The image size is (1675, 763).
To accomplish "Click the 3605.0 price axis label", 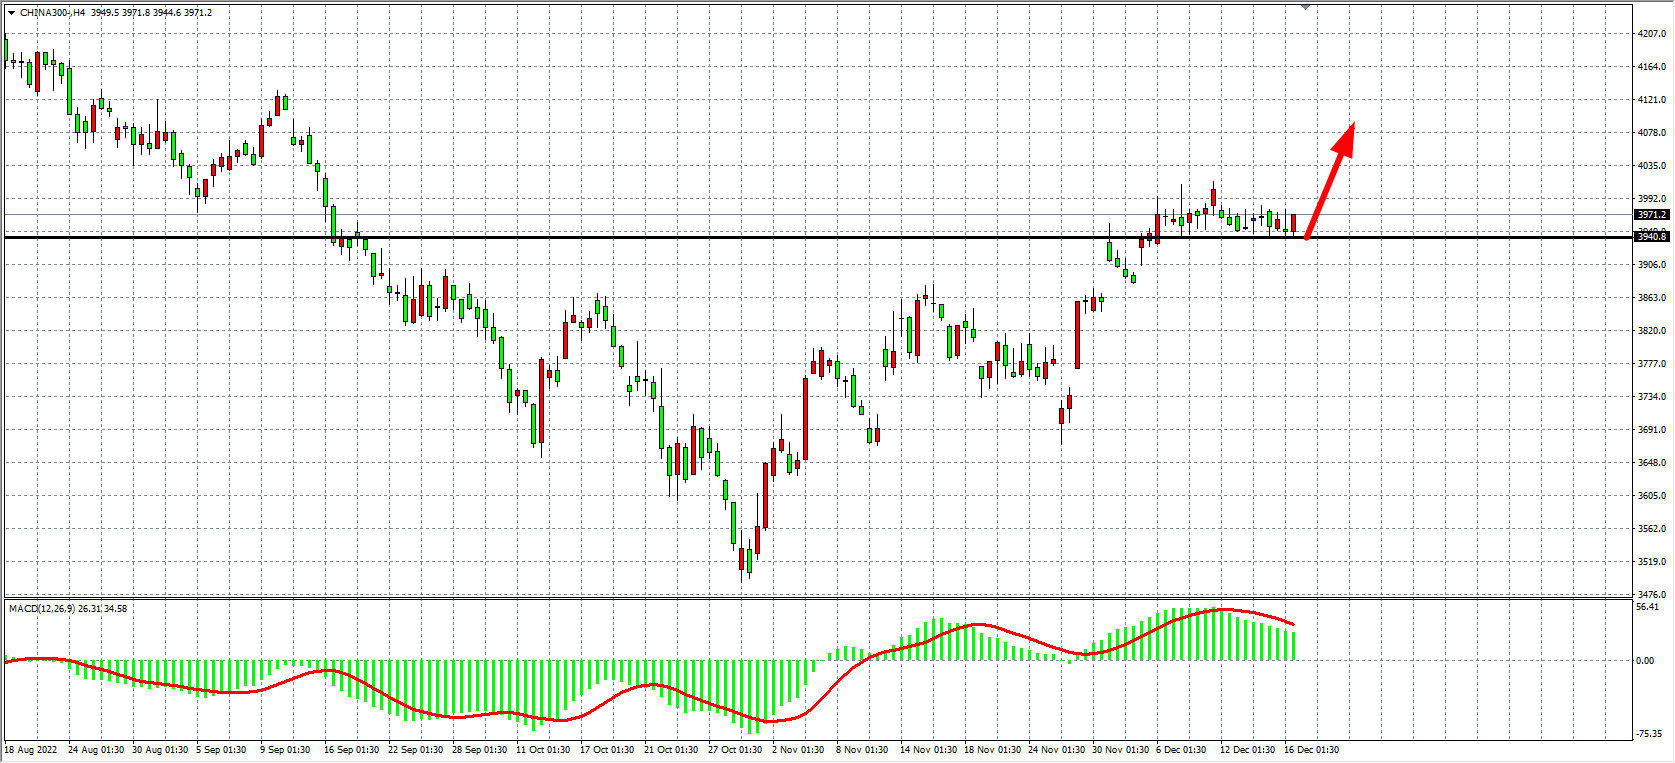I will point(1652,496).
